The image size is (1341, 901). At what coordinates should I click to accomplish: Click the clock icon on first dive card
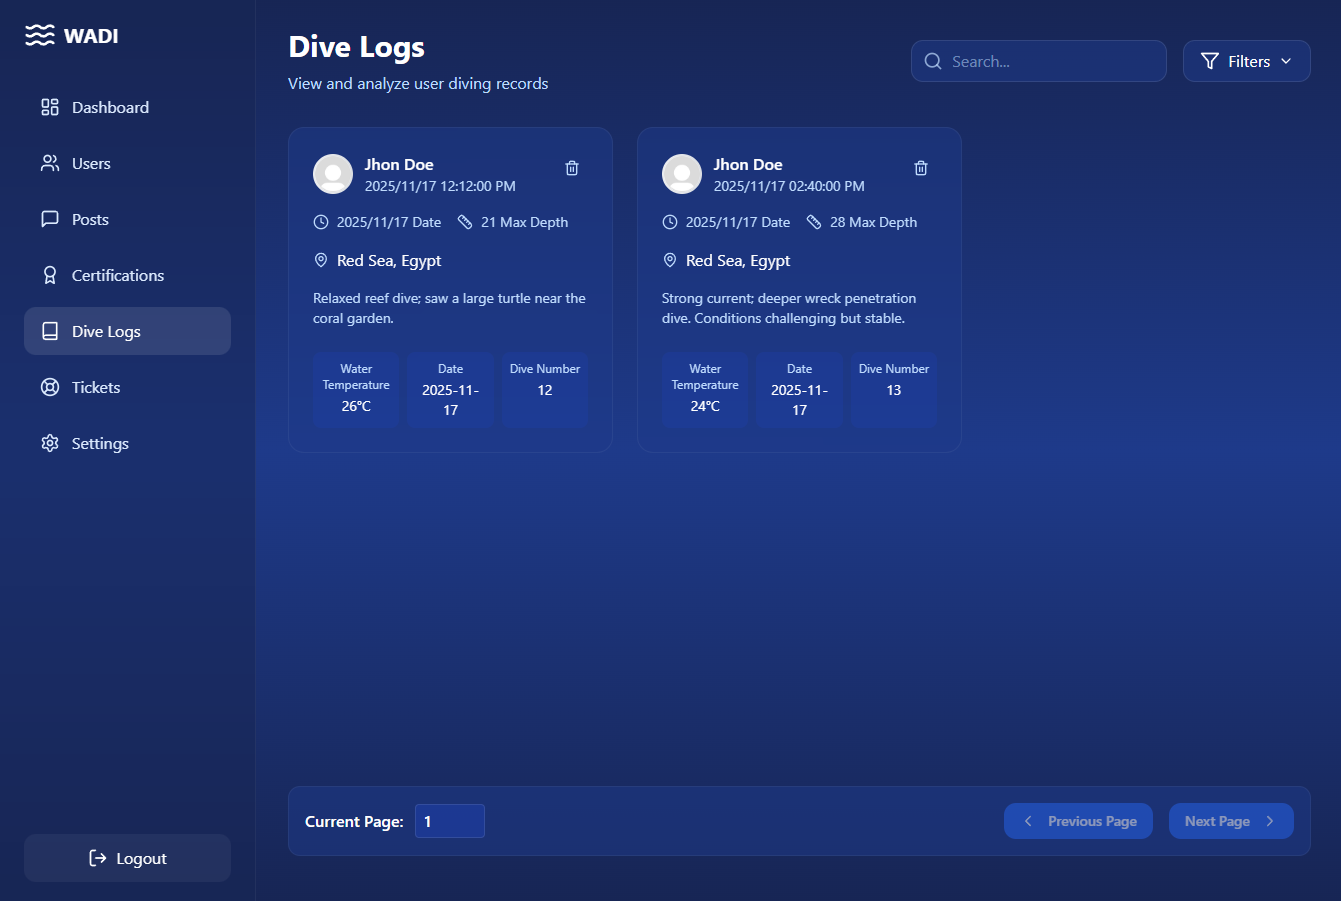pos(321,222)
